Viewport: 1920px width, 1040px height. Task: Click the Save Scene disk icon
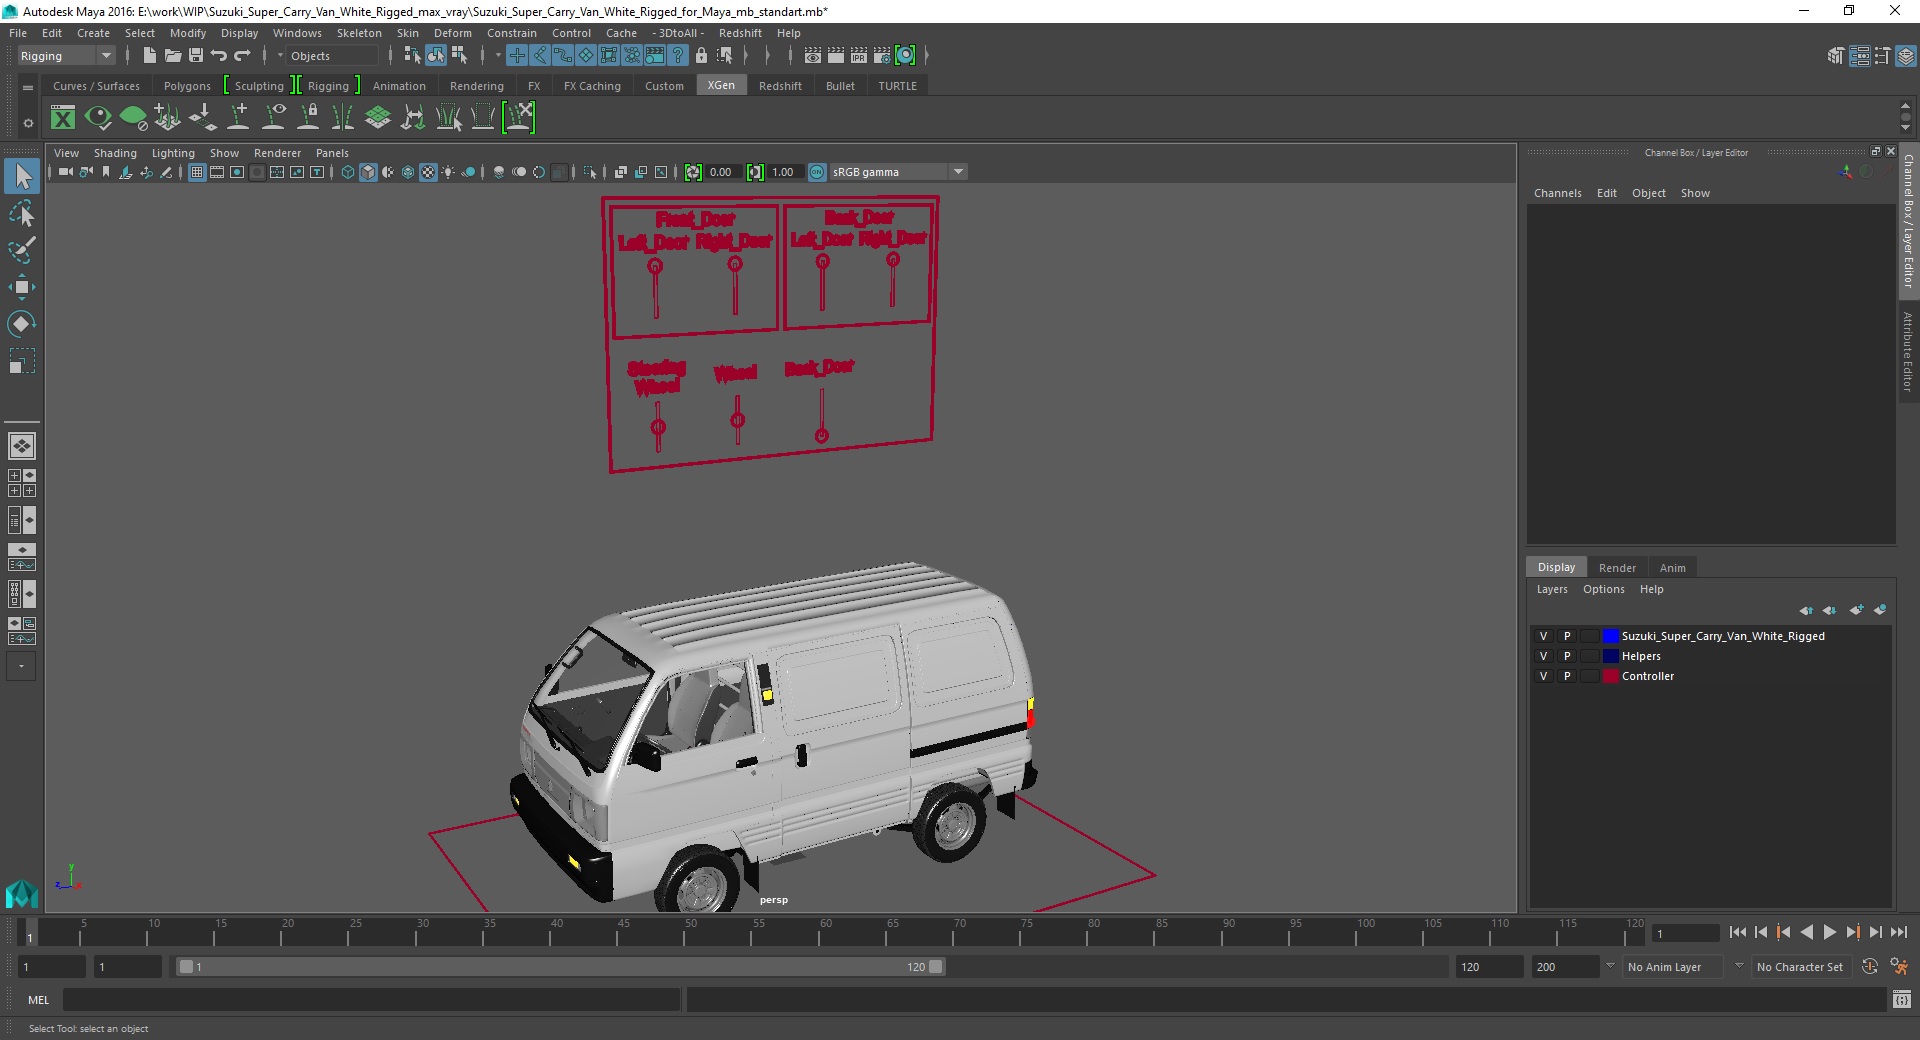[x=196, y=56]
